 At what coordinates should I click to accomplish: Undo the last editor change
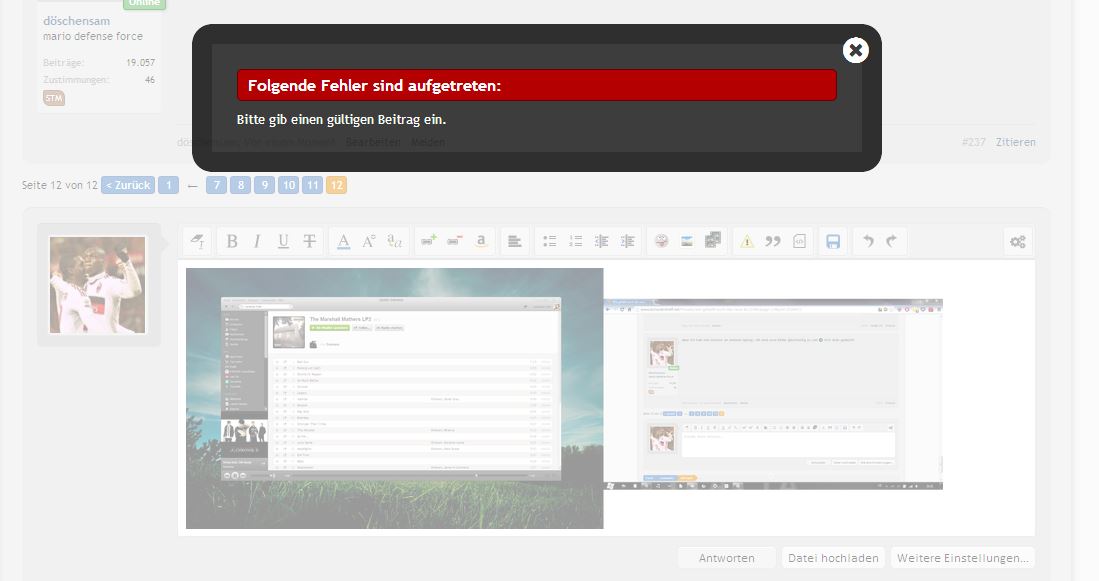pyautogui.click(x=868, y=241)
